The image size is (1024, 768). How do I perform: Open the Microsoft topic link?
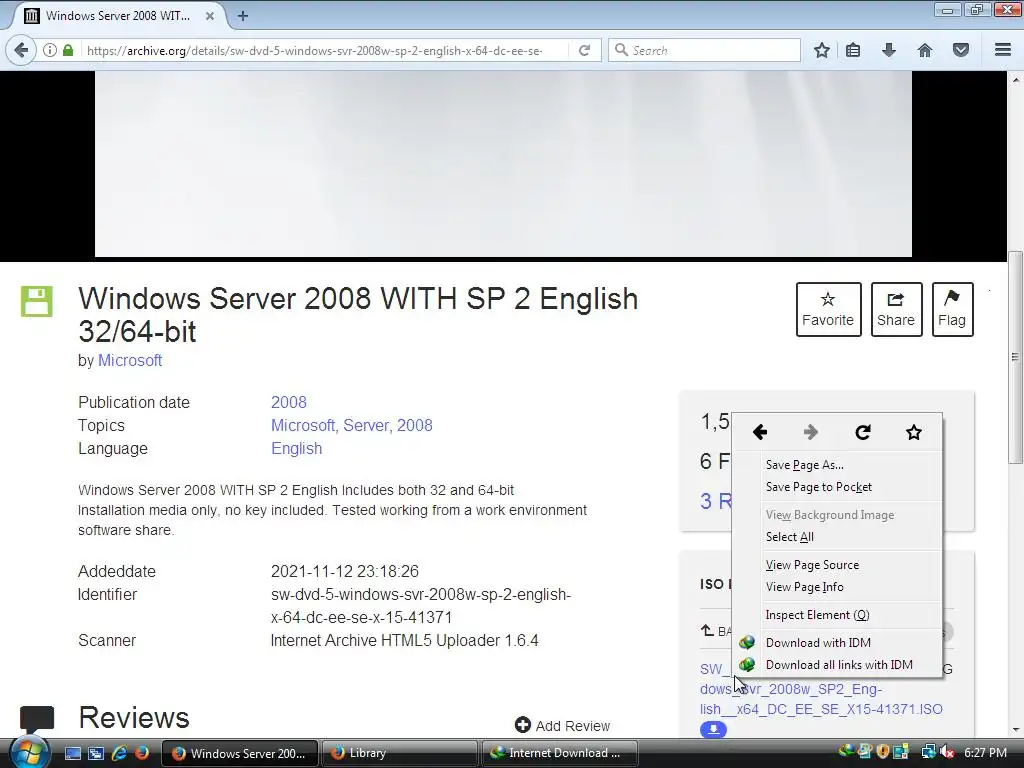302,426
